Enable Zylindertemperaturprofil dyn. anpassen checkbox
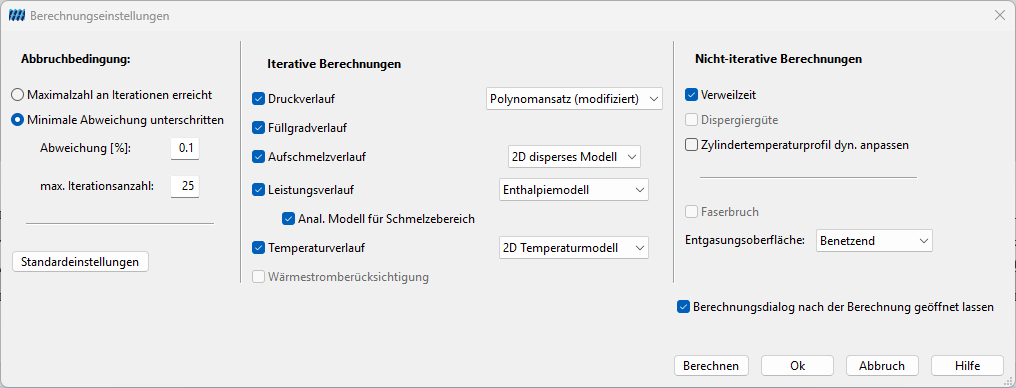Viewport: 1016px width, 388px height. pyautogui.click(x=691, y=145)
